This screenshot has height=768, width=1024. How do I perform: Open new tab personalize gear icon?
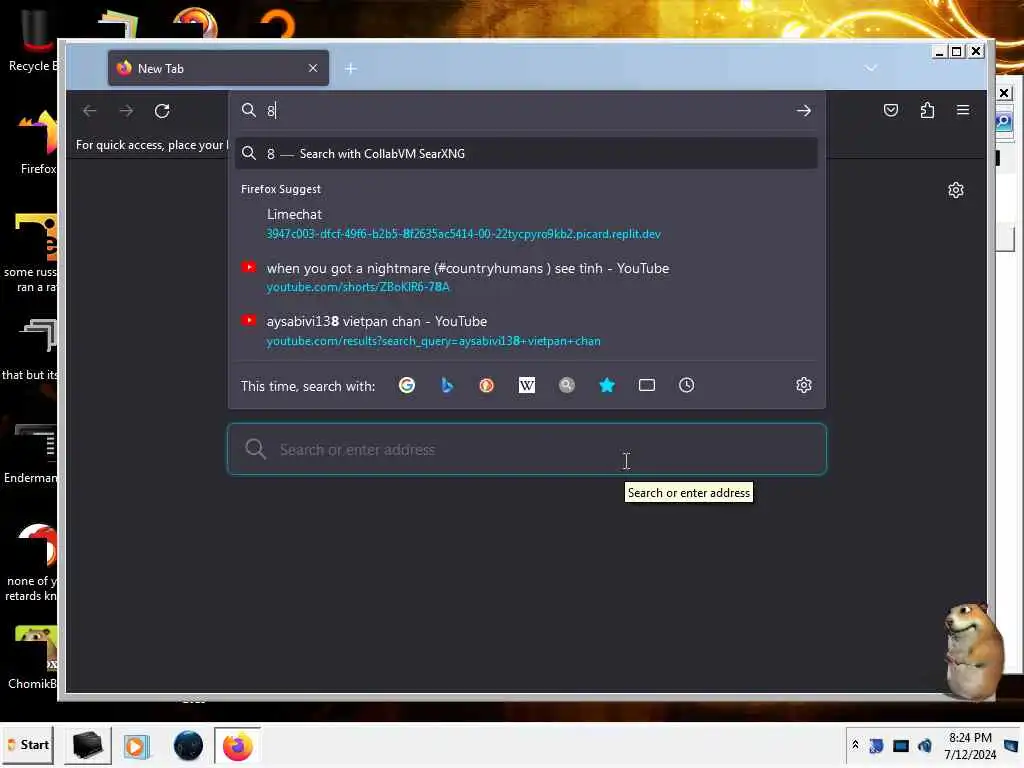[955, 190]
